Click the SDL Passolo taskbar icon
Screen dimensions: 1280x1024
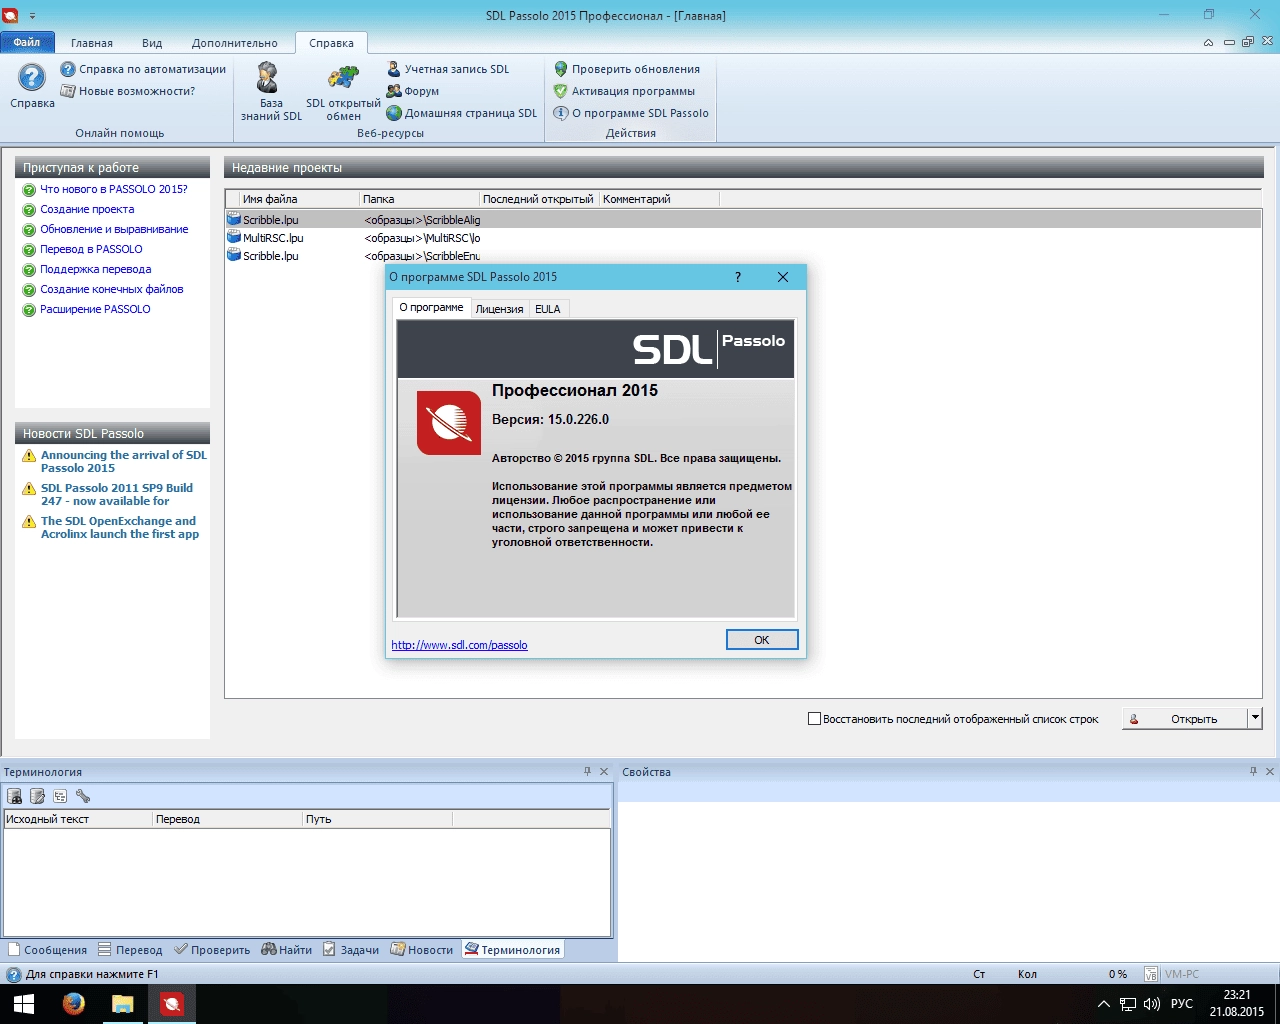(x=172, y=1004)
